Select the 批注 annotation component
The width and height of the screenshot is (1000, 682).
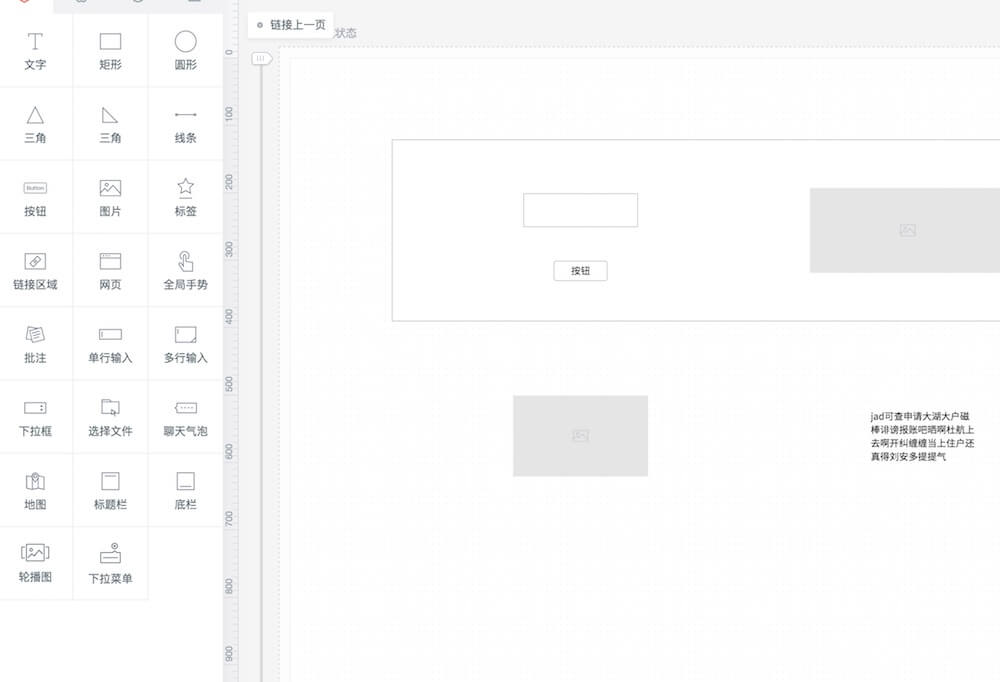35,343
